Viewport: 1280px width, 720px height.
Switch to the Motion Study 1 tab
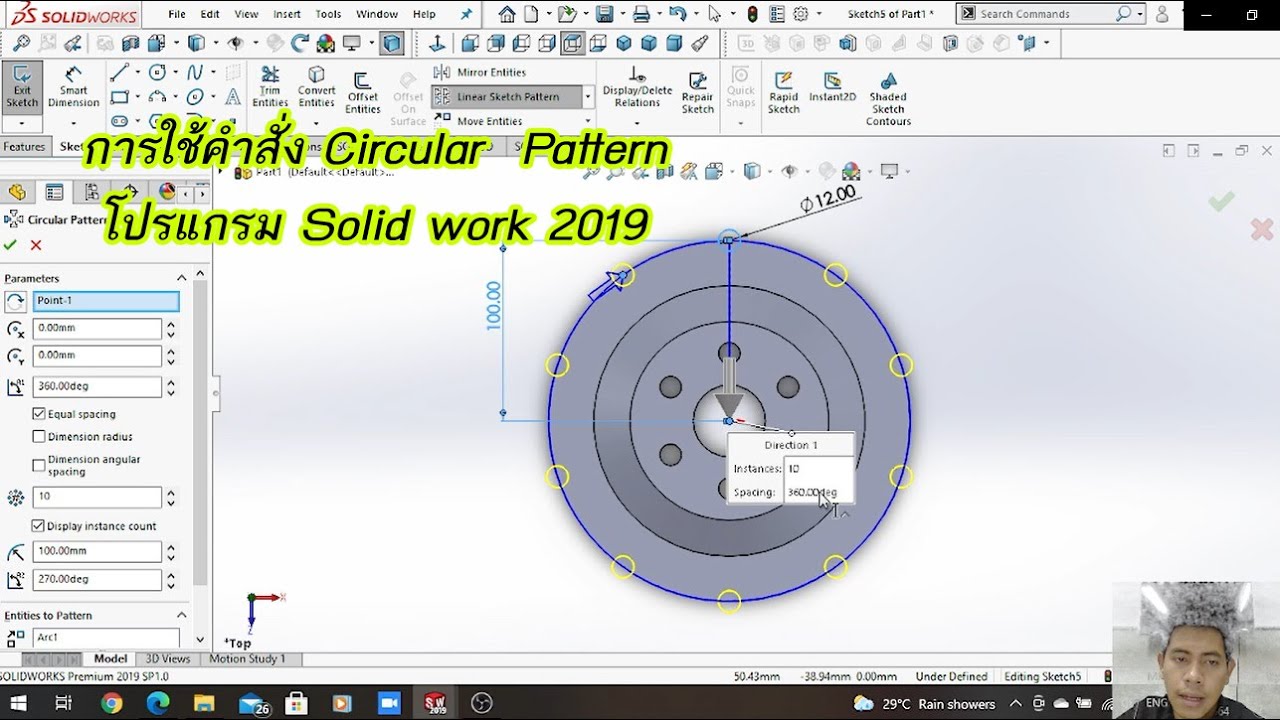[247, 659]
